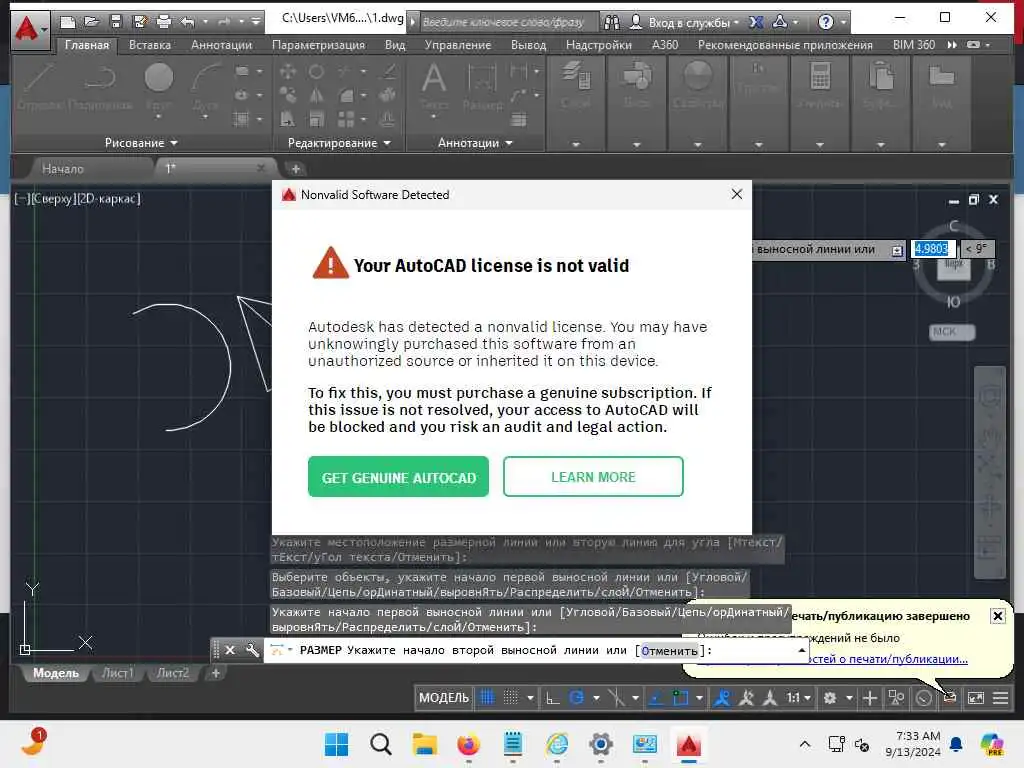Open the Лист1 layout tab
1024x768 pixels.
[x=118, y=673]
